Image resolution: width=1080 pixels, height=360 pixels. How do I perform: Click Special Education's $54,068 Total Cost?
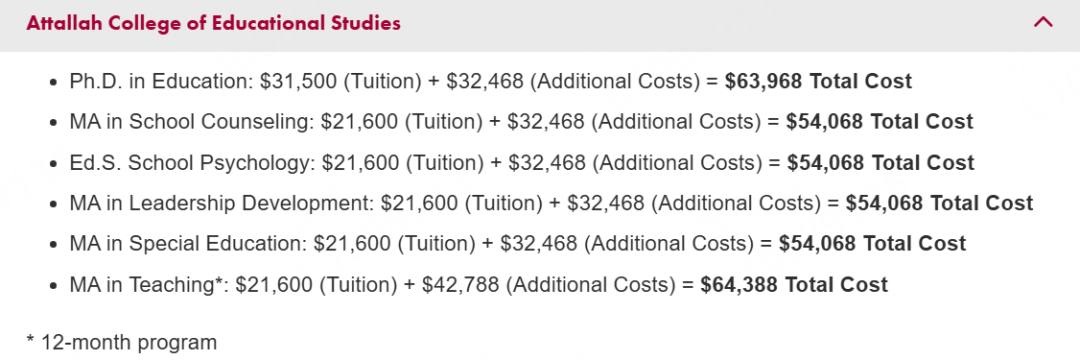(873, 244)
